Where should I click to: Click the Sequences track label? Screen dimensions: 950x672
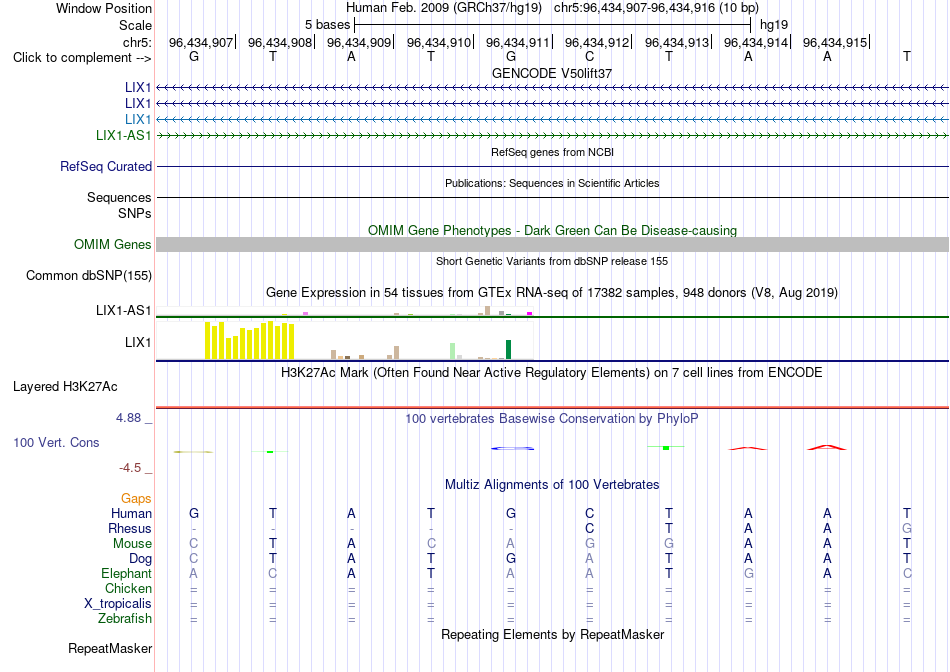click(x=119, y=198)
